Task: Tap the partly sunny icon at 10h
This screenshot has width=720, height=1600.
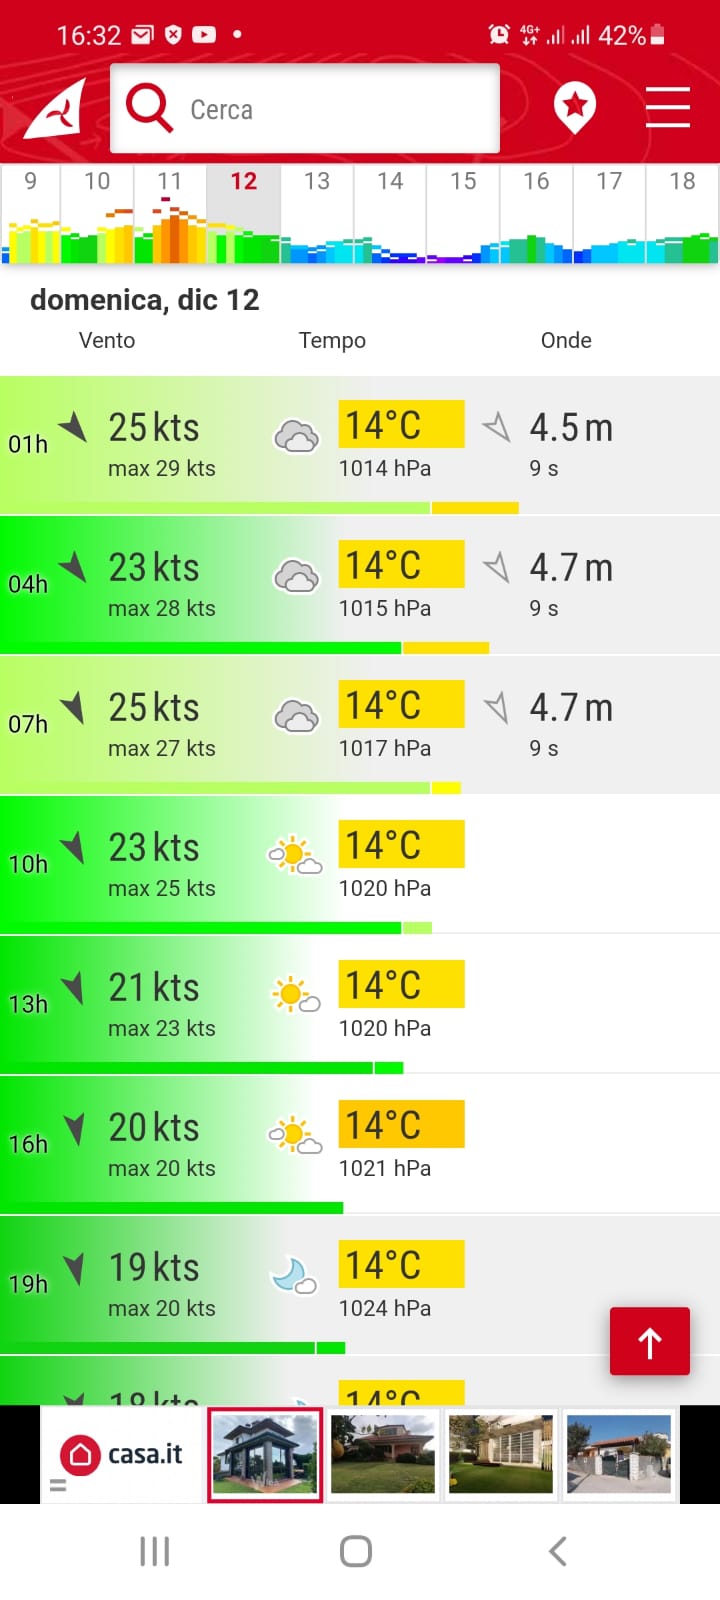Action: tap(295, 856)
